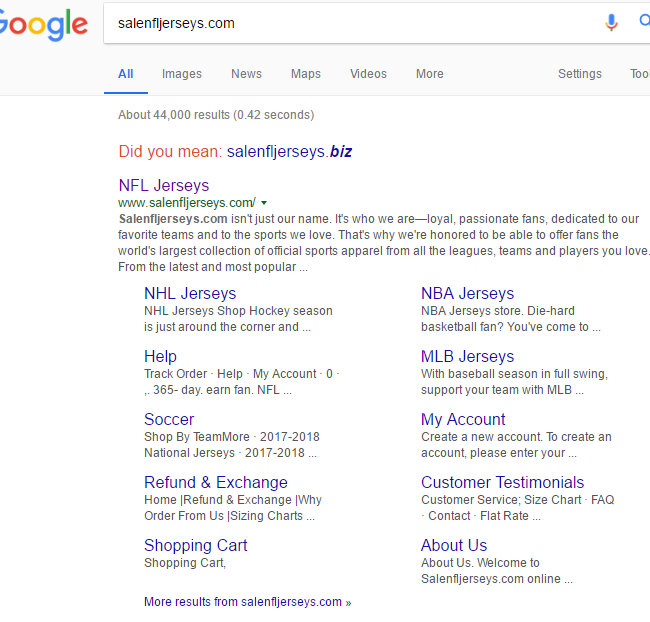The width and height of the screenshot is (650, 622).
Task: Click the Shop By TeamMore 2017-2018 snippet
Action: pyautogui.click(x=232, y=445)
